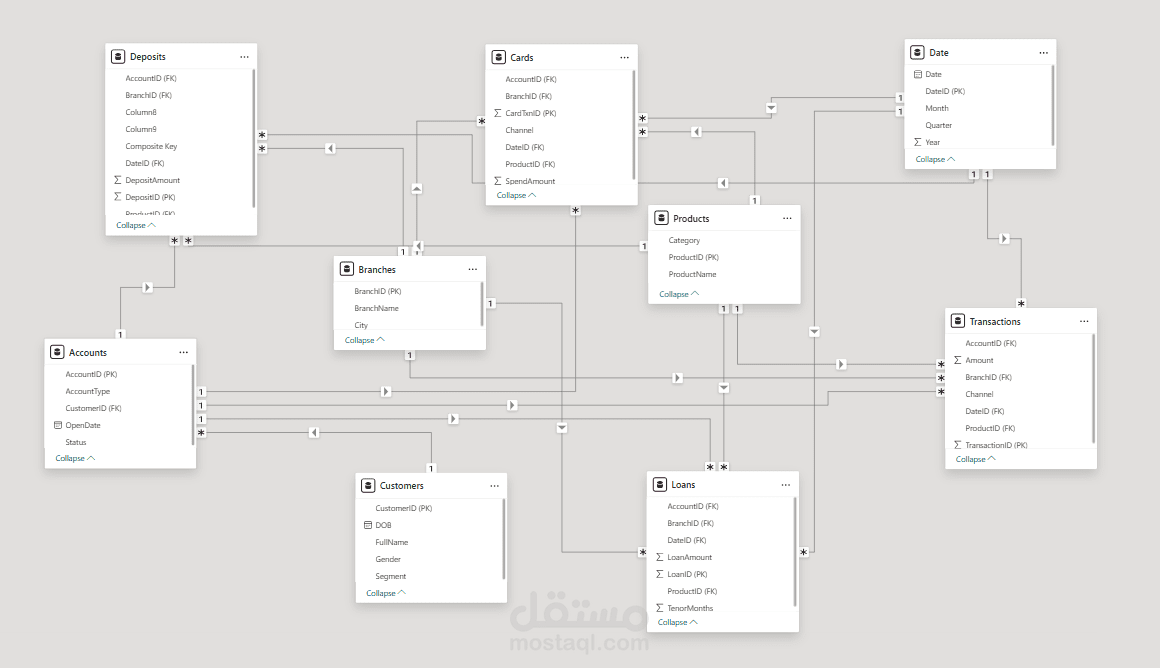Click the calendar icon next to OpenDate
The height and width of the screenshot is (668, 1160).
coord(56,424)
